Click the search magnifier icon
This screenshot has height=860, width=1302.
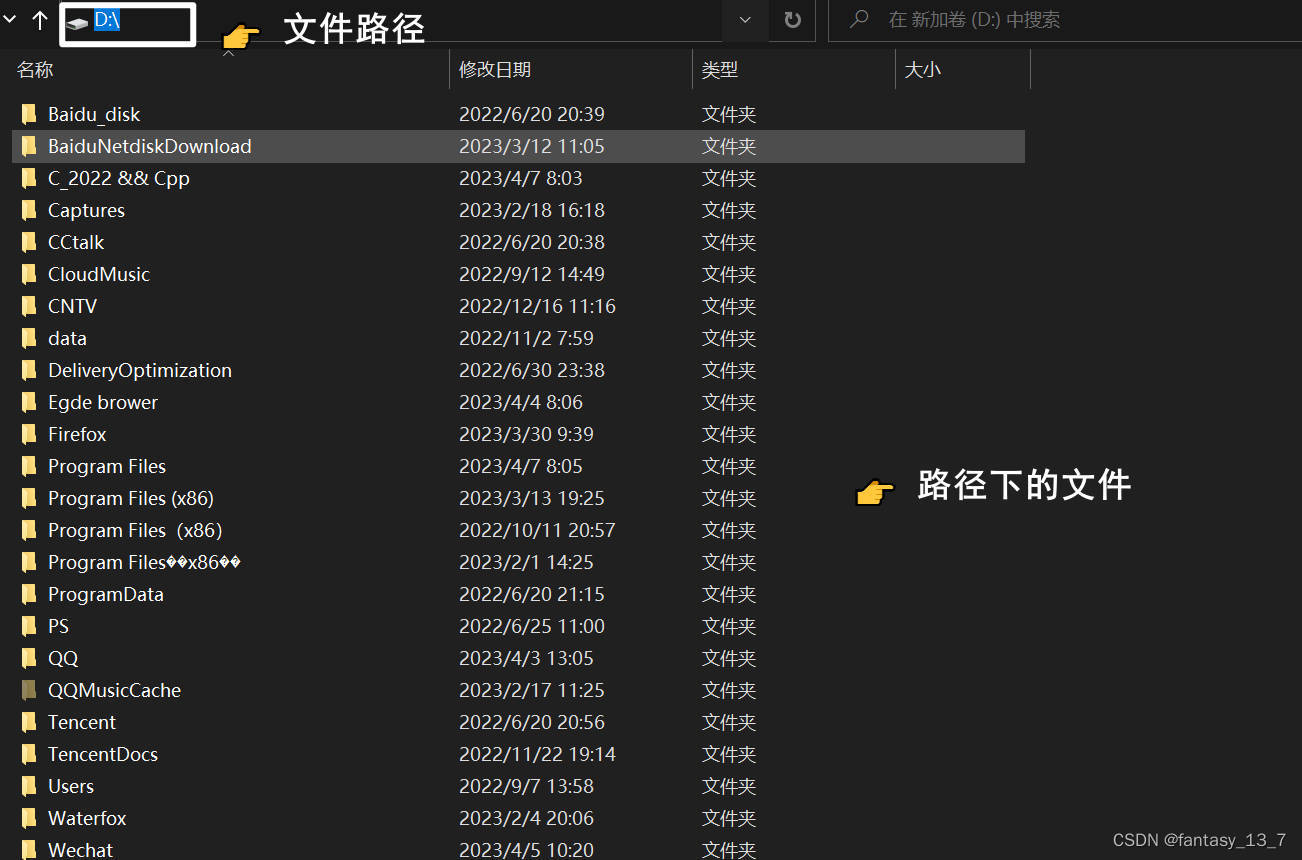(x=858, y=20)
